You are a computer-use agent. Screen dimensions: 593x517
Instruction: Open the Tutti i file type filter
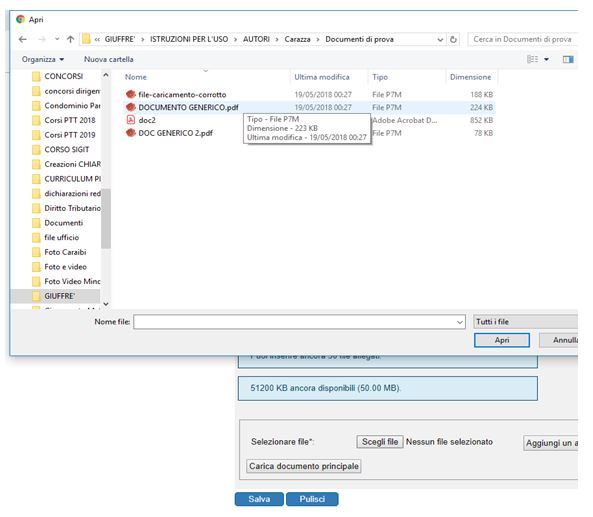coord(525,322)
